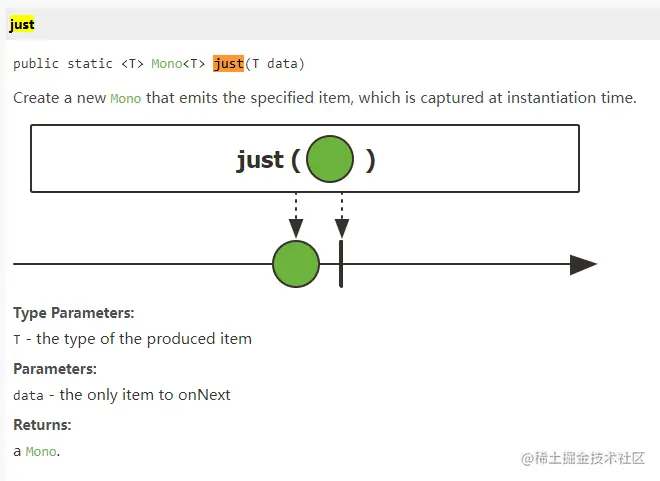Click the bold just text in diagram

260,160
